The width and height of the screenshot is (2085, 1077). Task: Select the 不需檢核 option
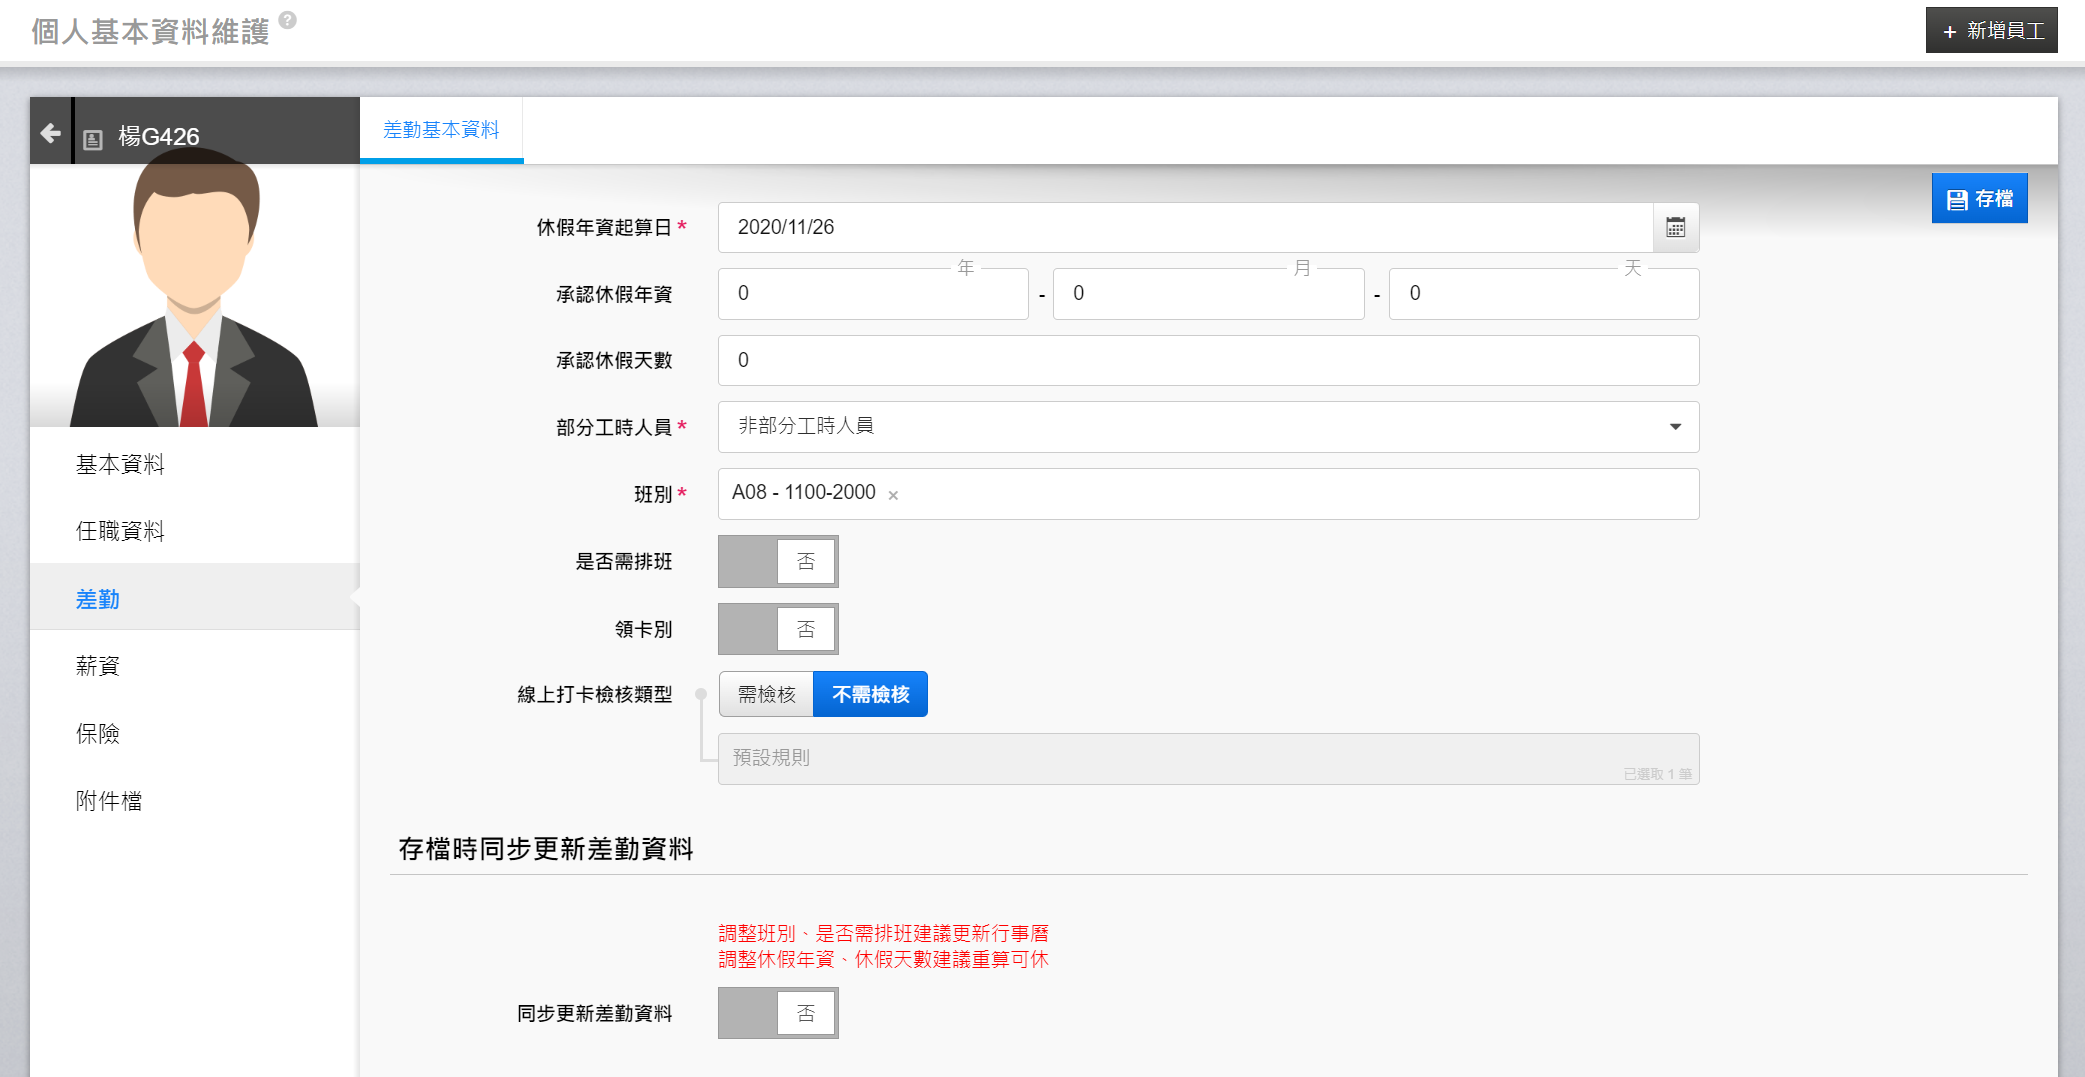click(870, 694)
